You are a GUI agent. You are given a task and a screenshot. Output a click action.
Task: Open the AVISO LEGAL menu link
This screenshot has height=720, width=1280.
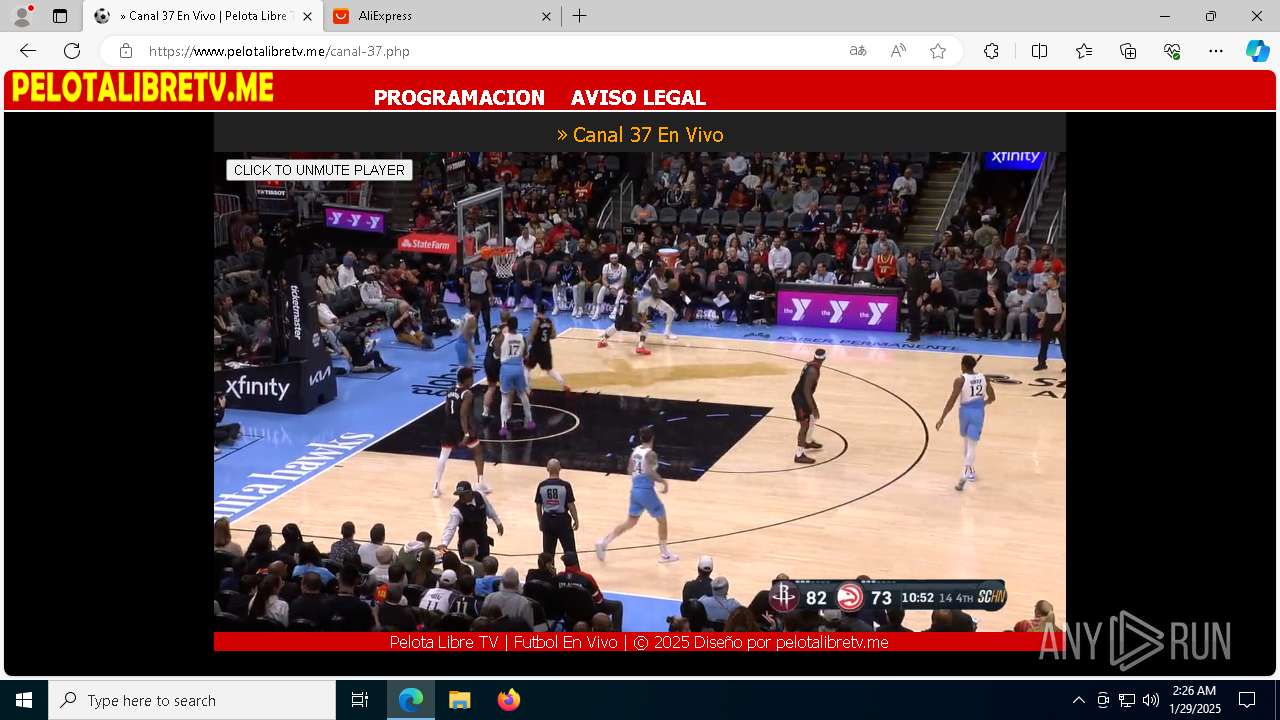638,98
